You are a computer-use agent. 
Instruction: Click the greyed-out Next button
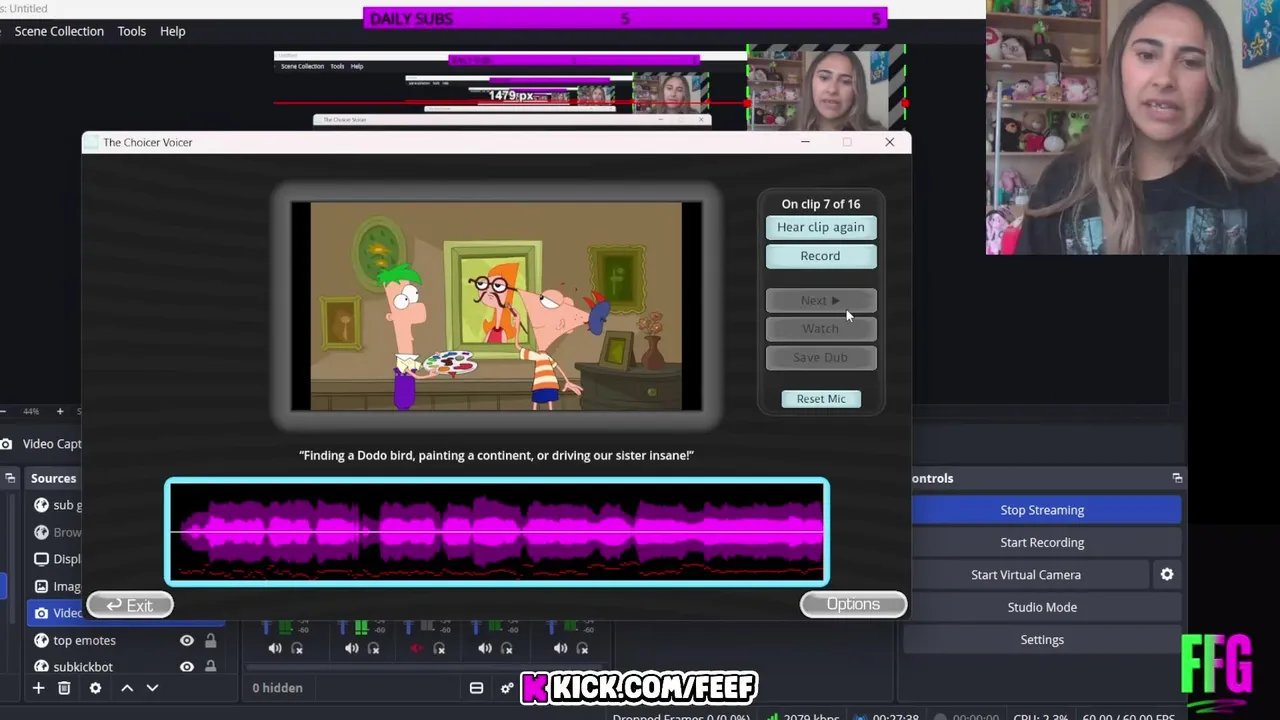821,300
